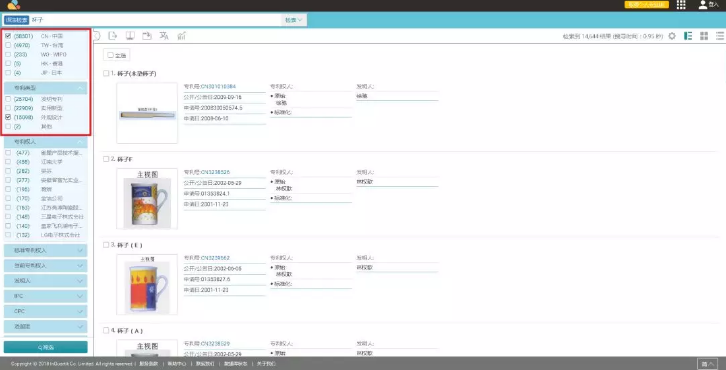Open the blue-orange mug thumbnail of 杯子F
Image resolution: width=726 pixels, height=370 pixels.
click(147, 199)
